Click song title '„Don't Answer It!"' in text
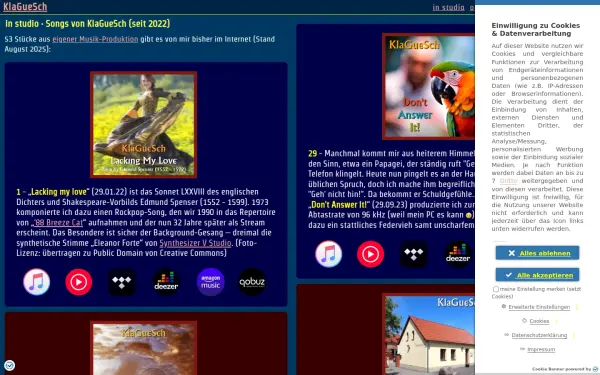Screen dimensions: 600x375 pyautogui.click(x=339, y=205)
